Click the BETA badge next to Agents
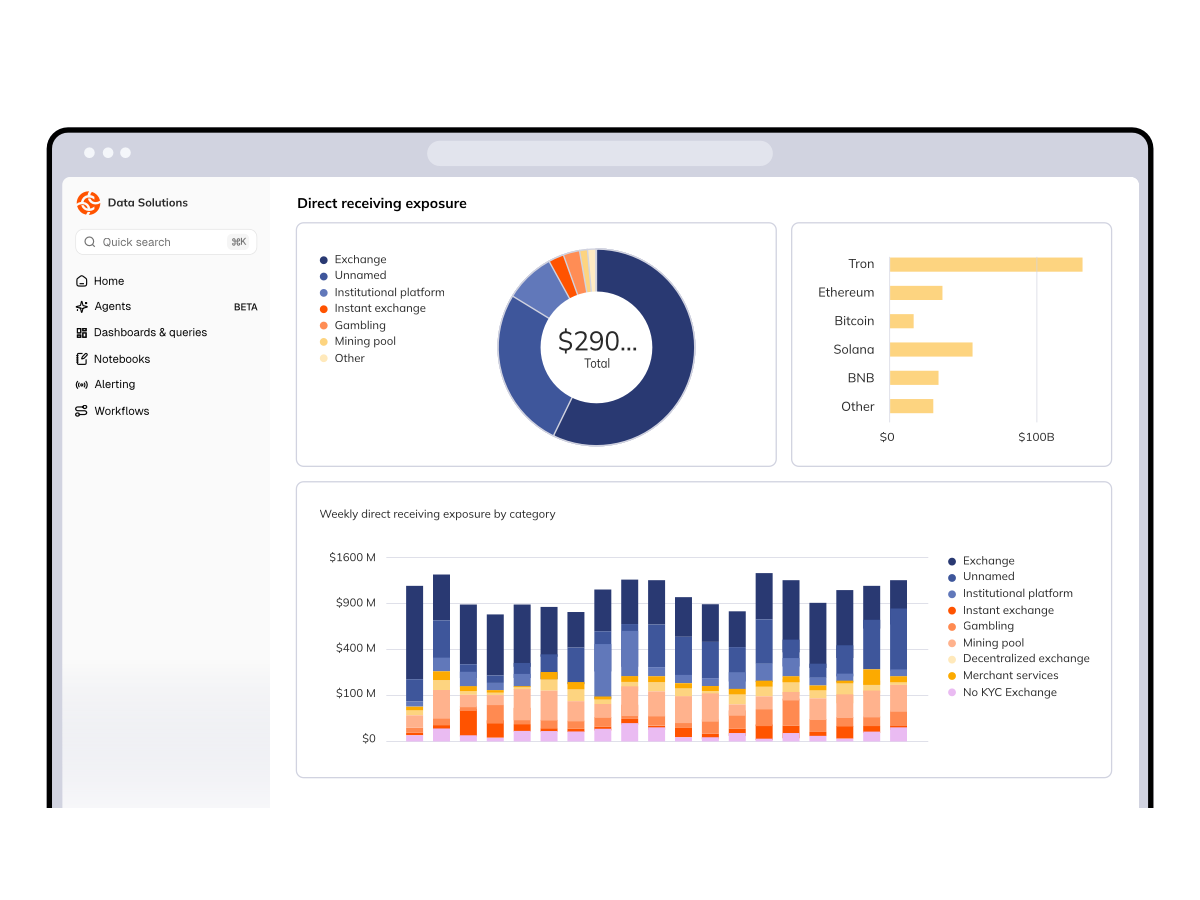The height and width of the screenshot is (900, 1200). [246, 307]
